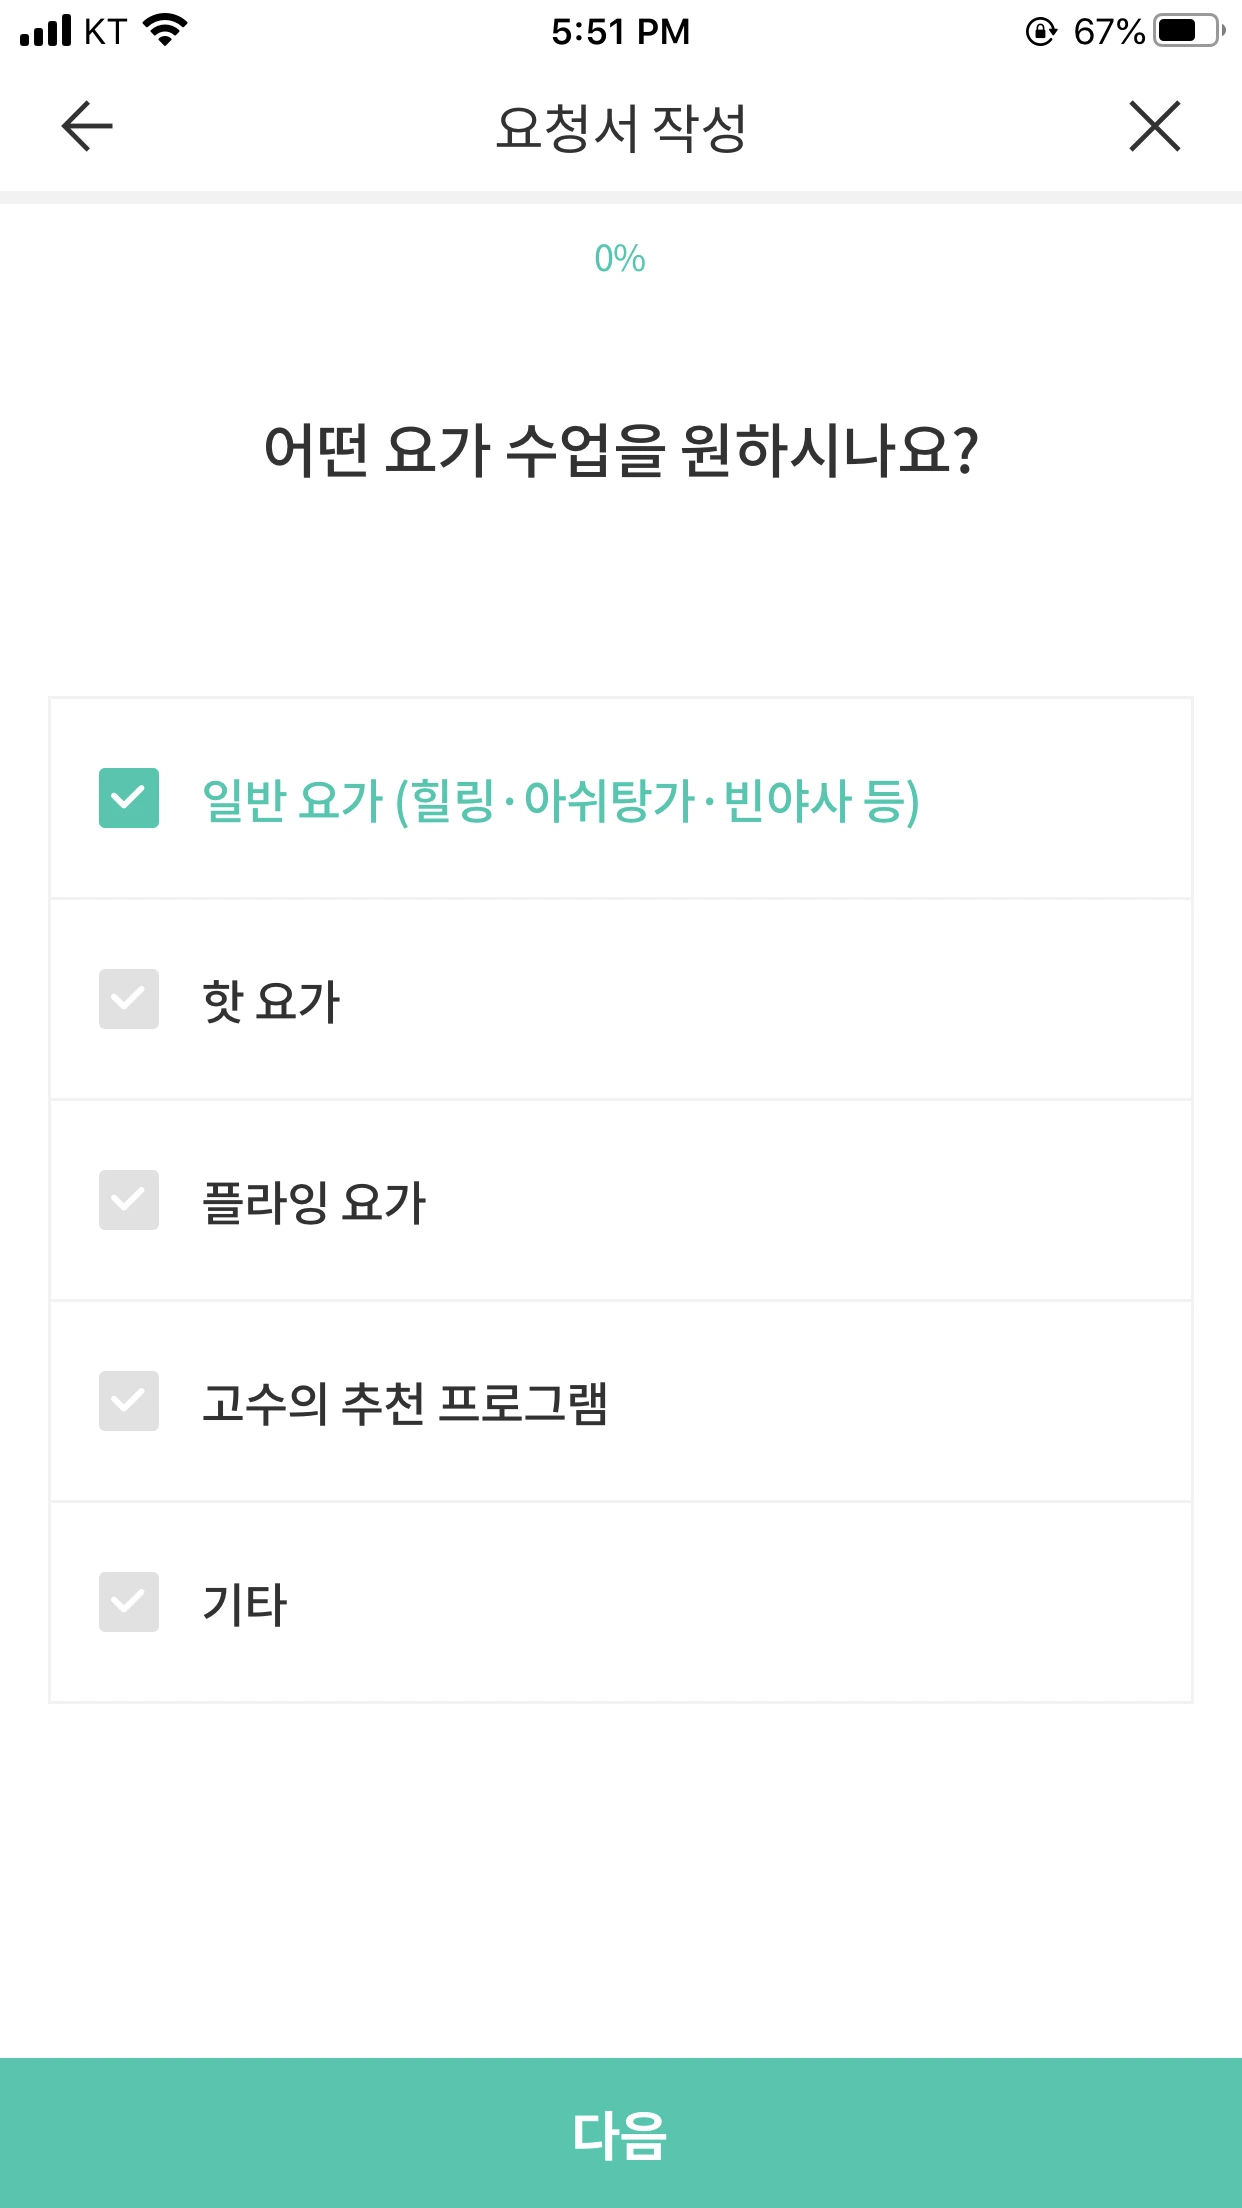Tap the Wi-Fi status icon
This screenshot has width=1242, height=2208.
[x=166, y=30]
